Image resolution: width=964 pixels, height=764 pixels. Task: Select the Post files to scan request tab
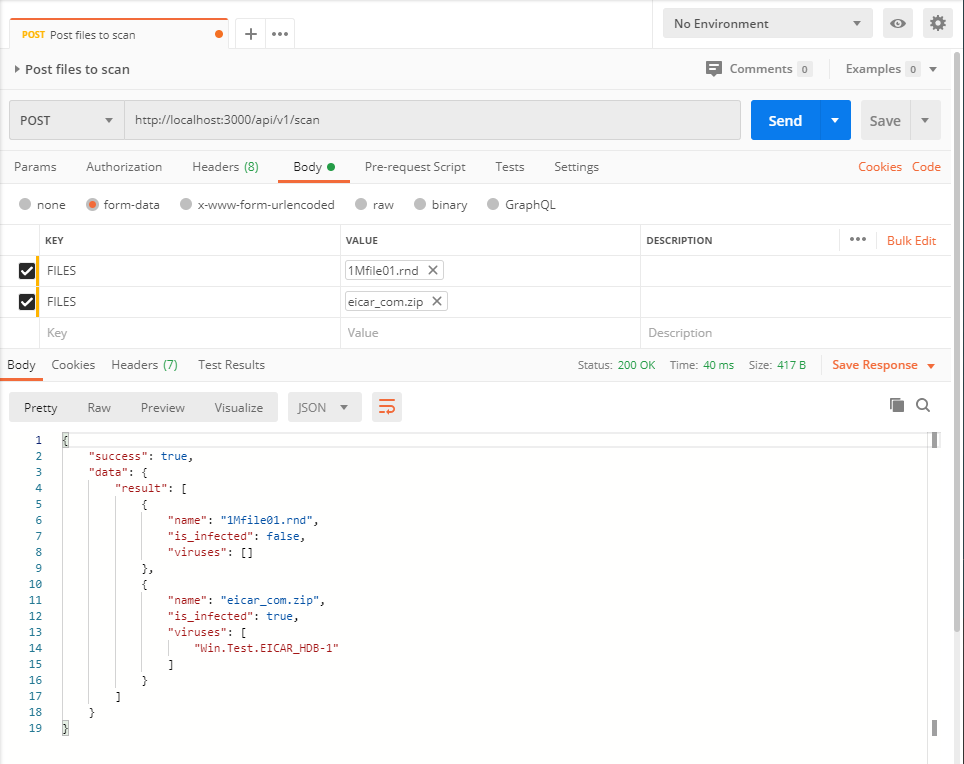[x=119, y=34]
